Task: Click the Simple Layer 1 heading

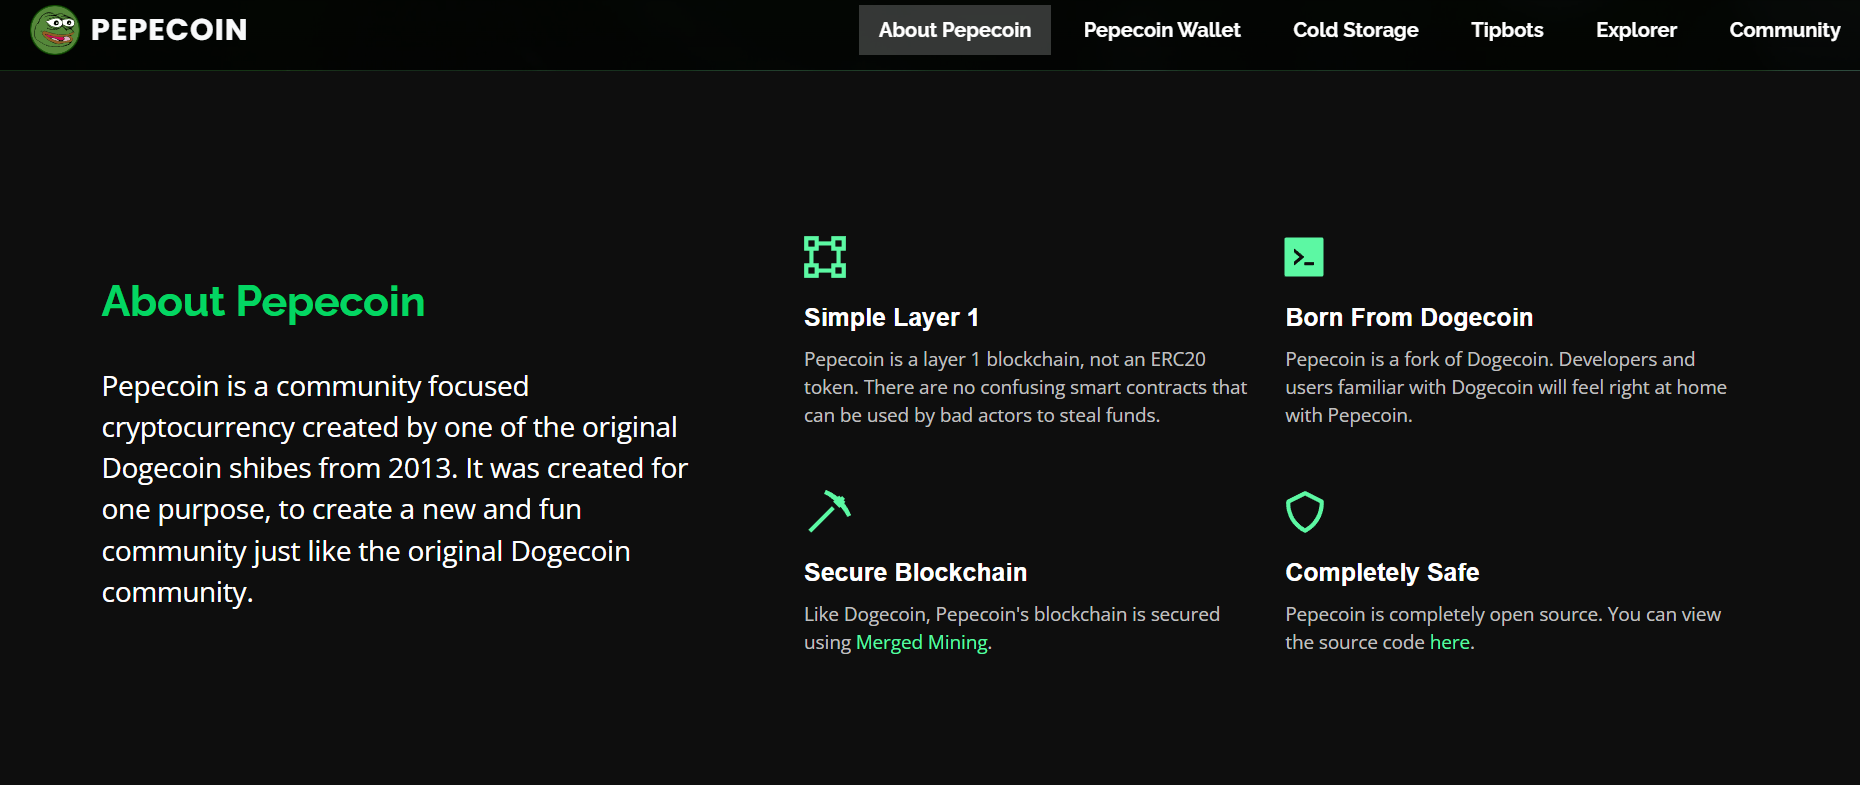Action: coord(891,318)
